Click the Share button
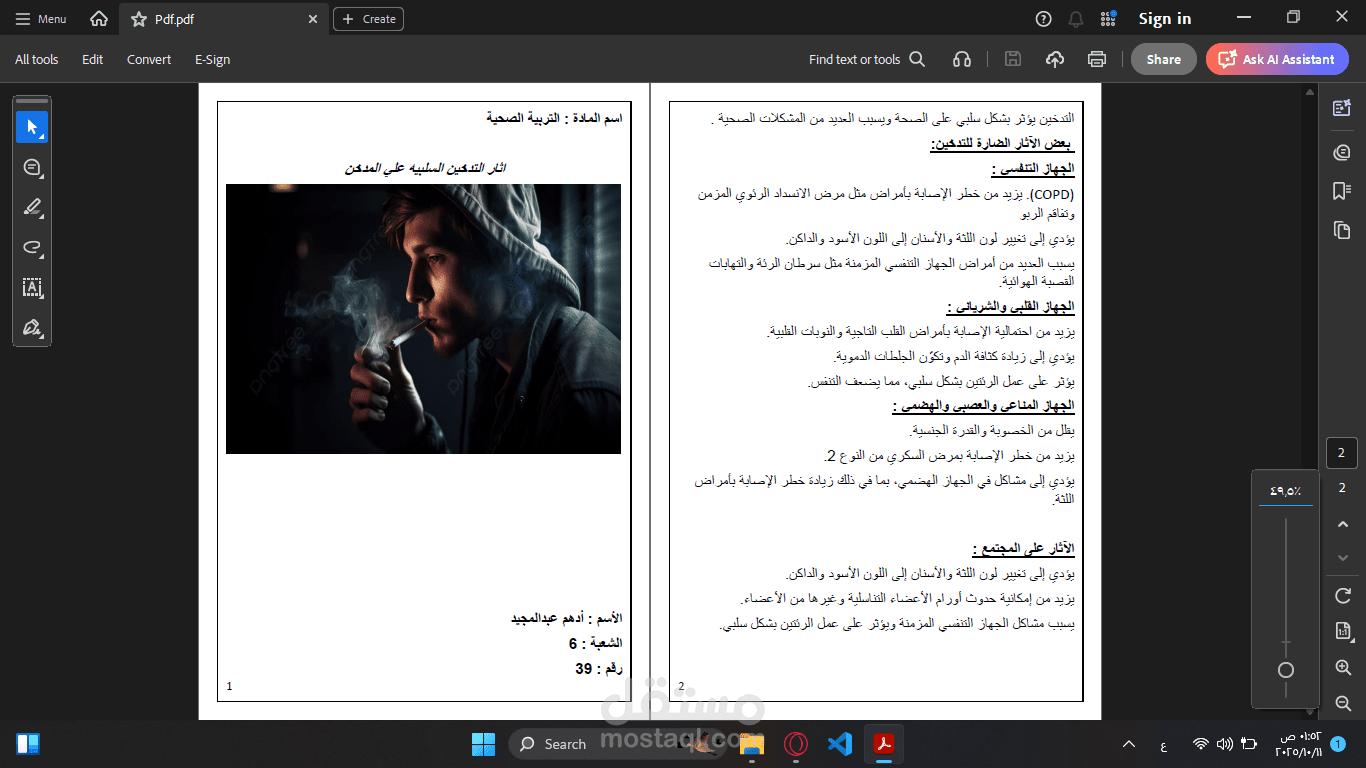Viewport: 1366px width, 768px height. pyautogui.click(x=1164, y=59)
